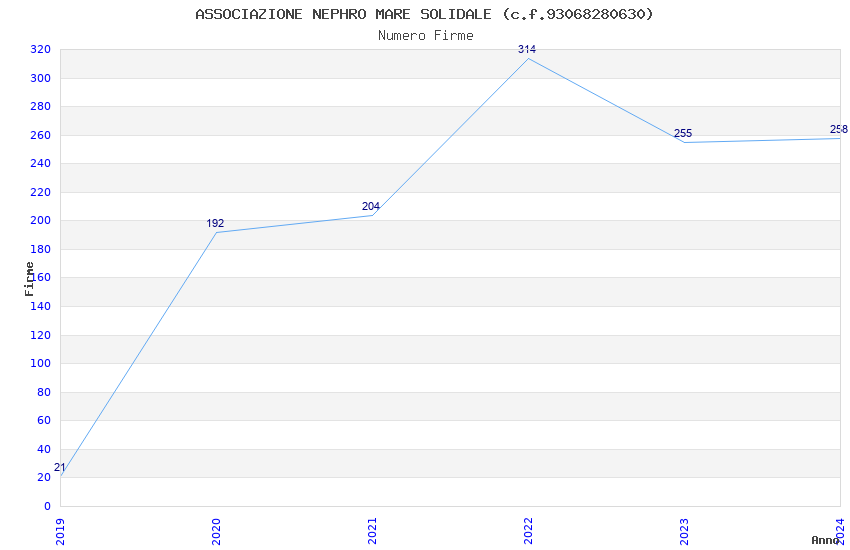Image resolution: width=850 pixels, height=550 pixels.
Task: Click the x-axis year 2021
Action: (372, 532)
